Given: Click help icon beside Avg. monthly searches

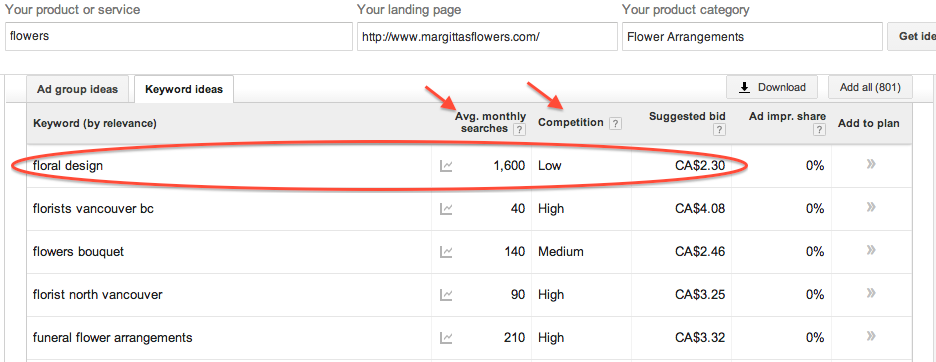Looking at the screenshot, I should (519, 130).
